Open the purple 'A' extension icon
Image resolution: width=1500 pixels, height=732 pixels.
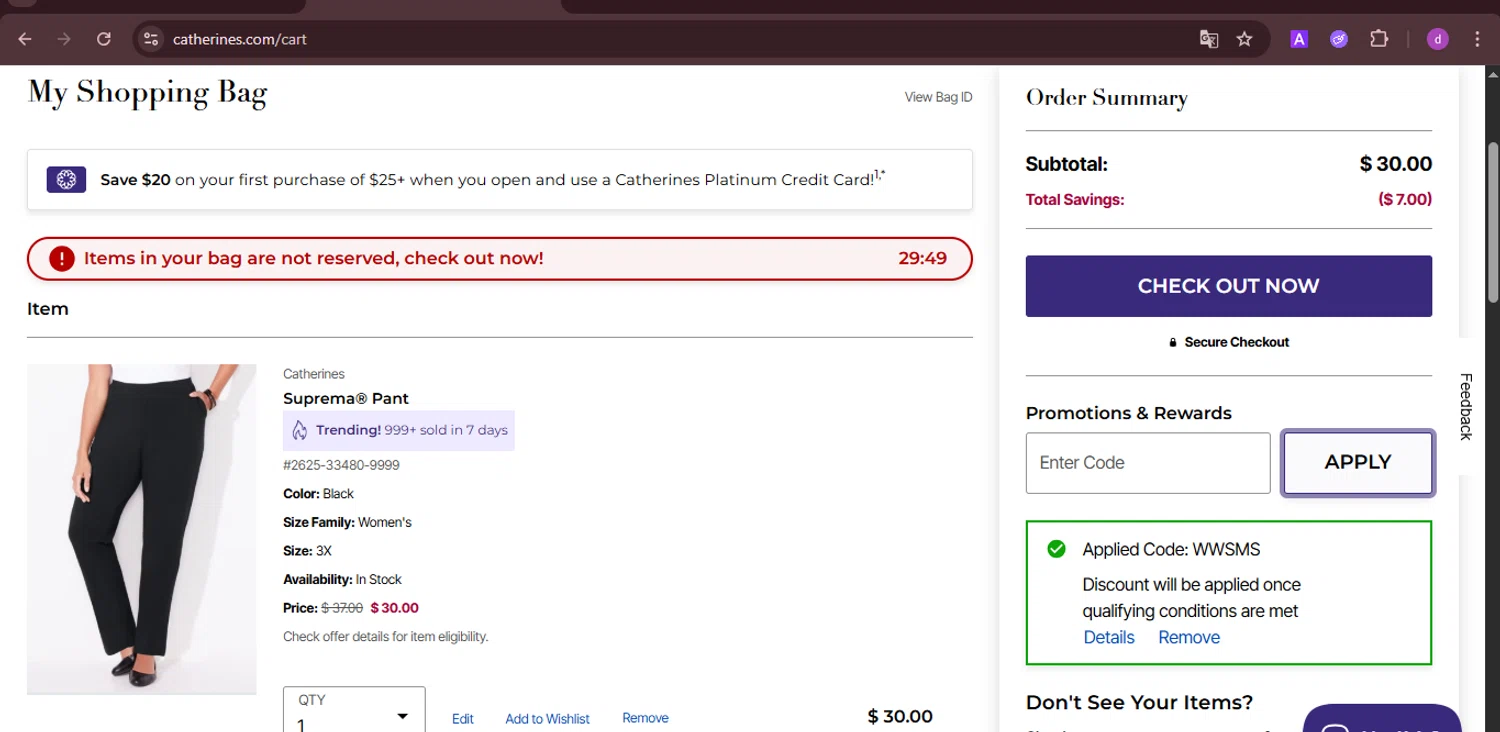click(1299, 39)
